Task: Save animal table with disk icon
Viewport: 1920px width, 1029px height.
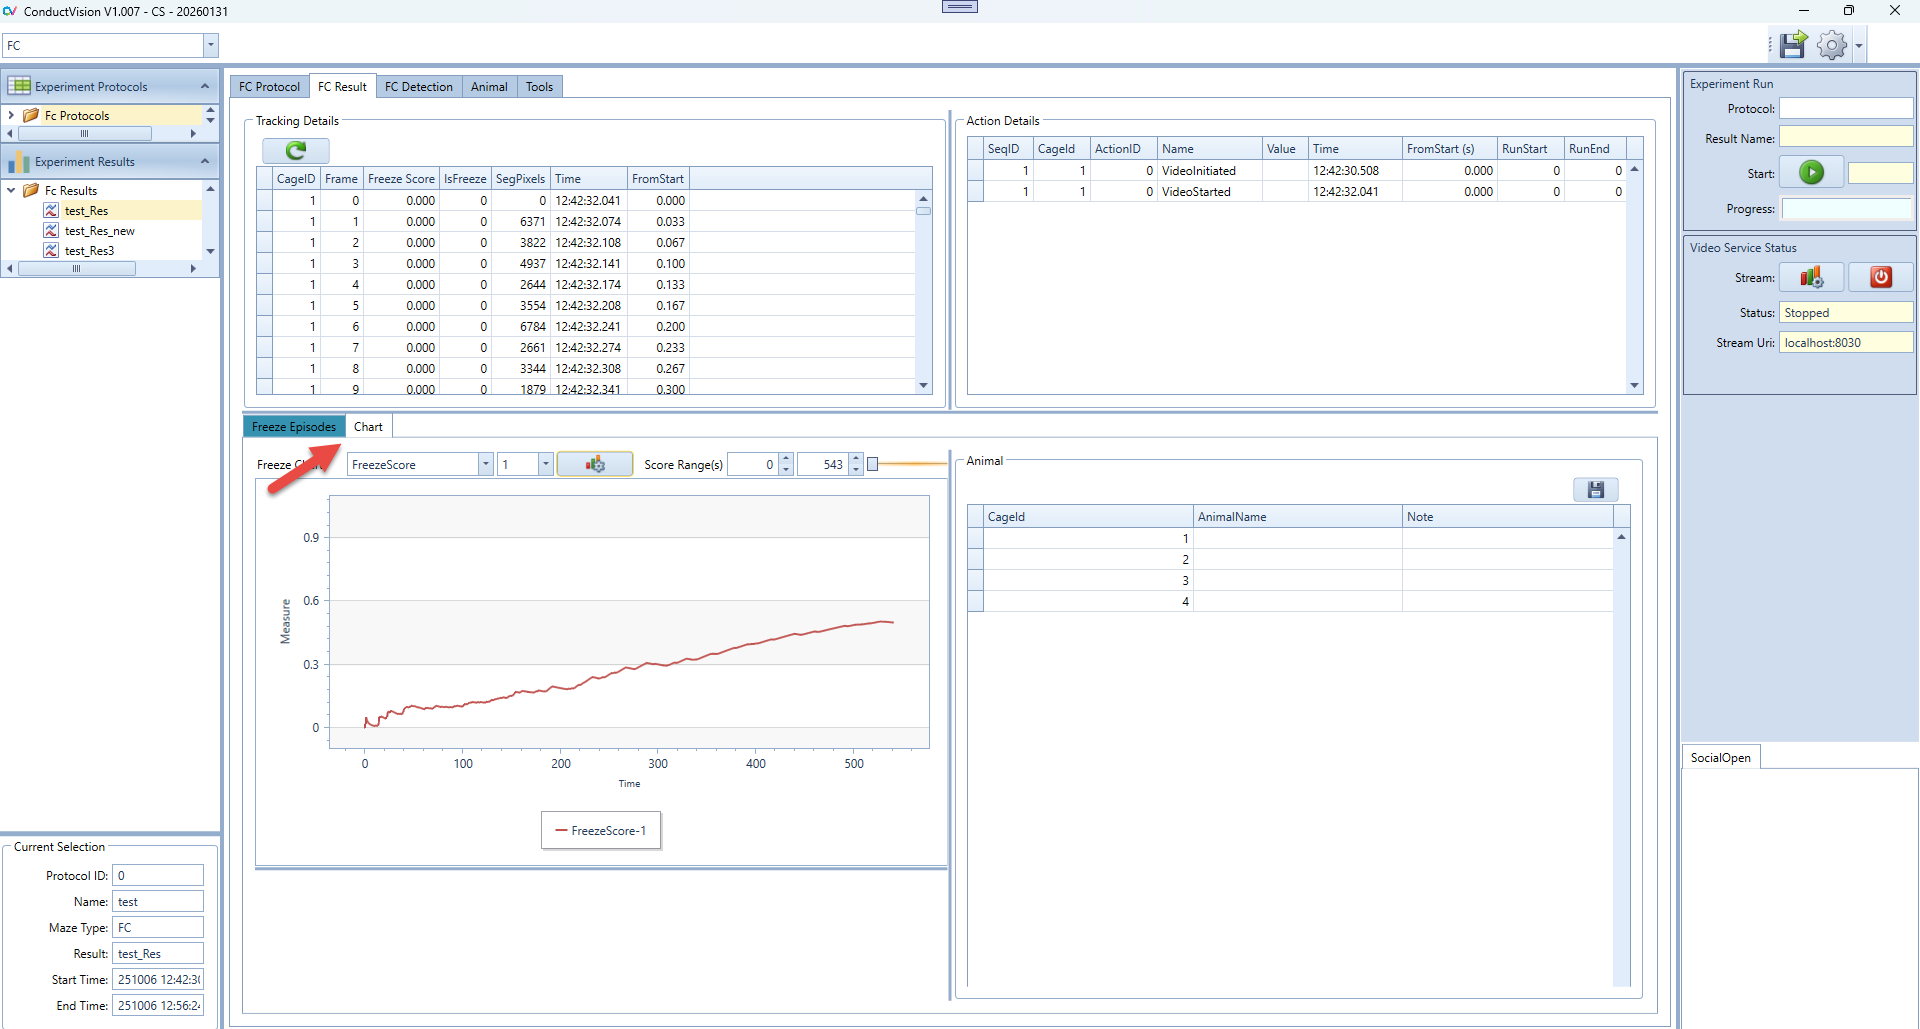Action: point(1595,490)
